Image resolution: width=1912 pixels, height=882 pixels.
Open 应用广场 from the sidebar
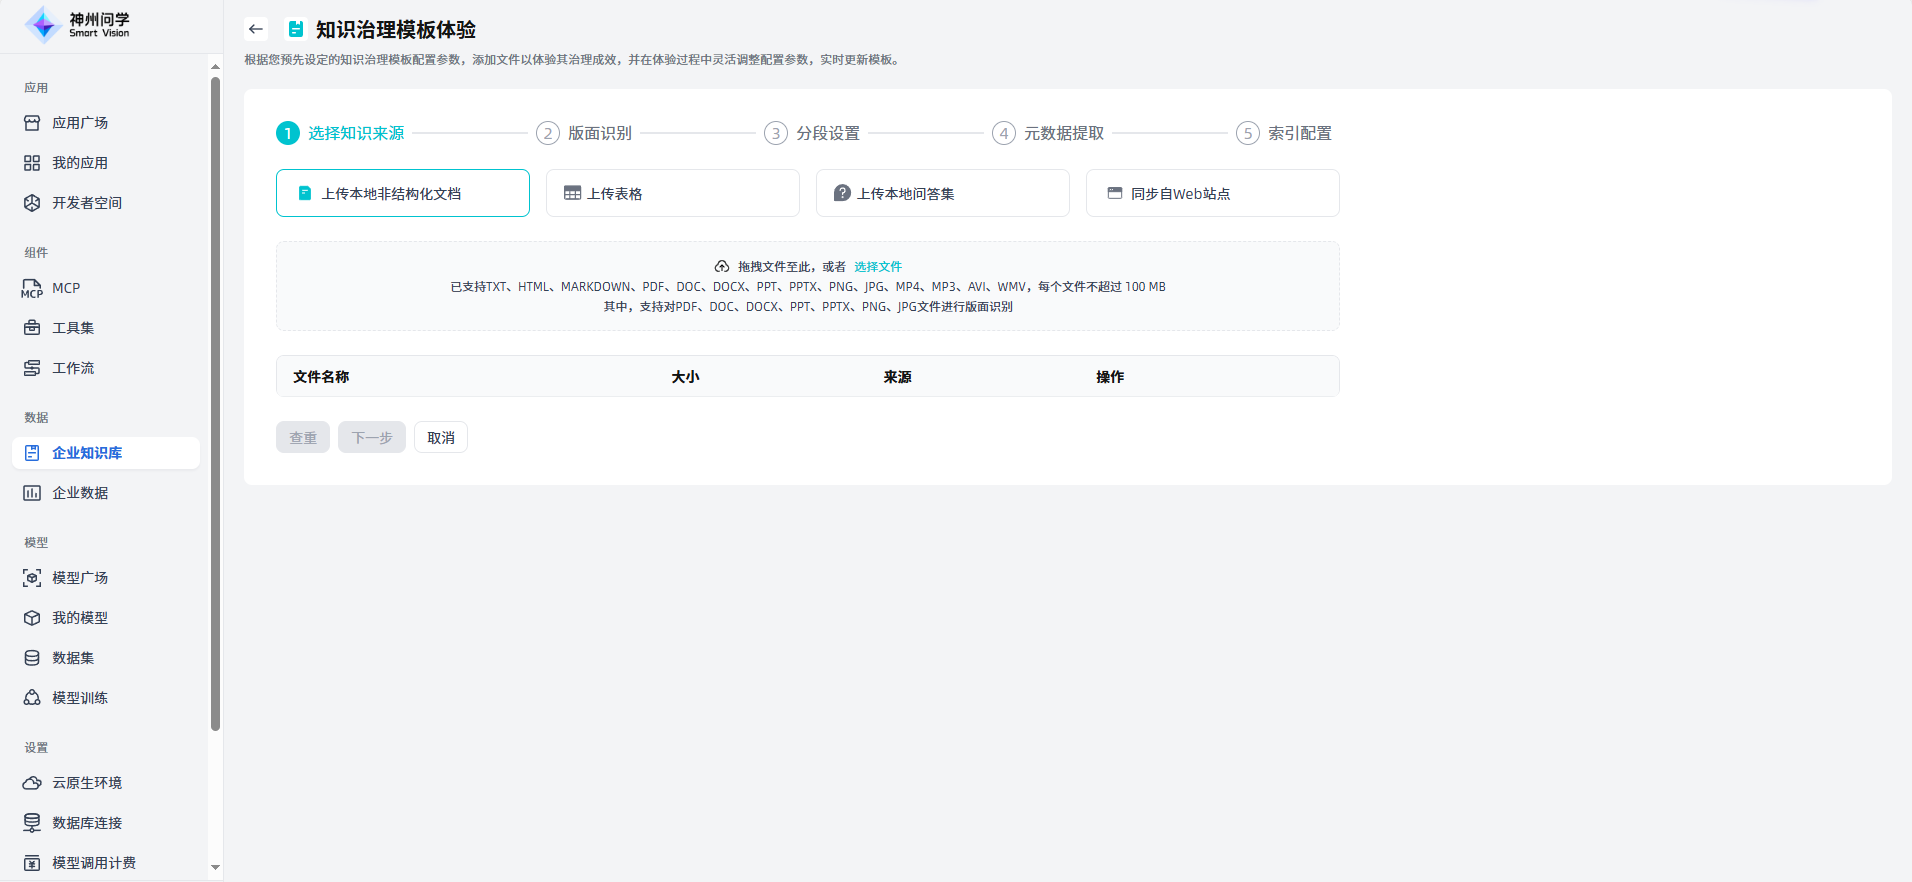(80, 123)
